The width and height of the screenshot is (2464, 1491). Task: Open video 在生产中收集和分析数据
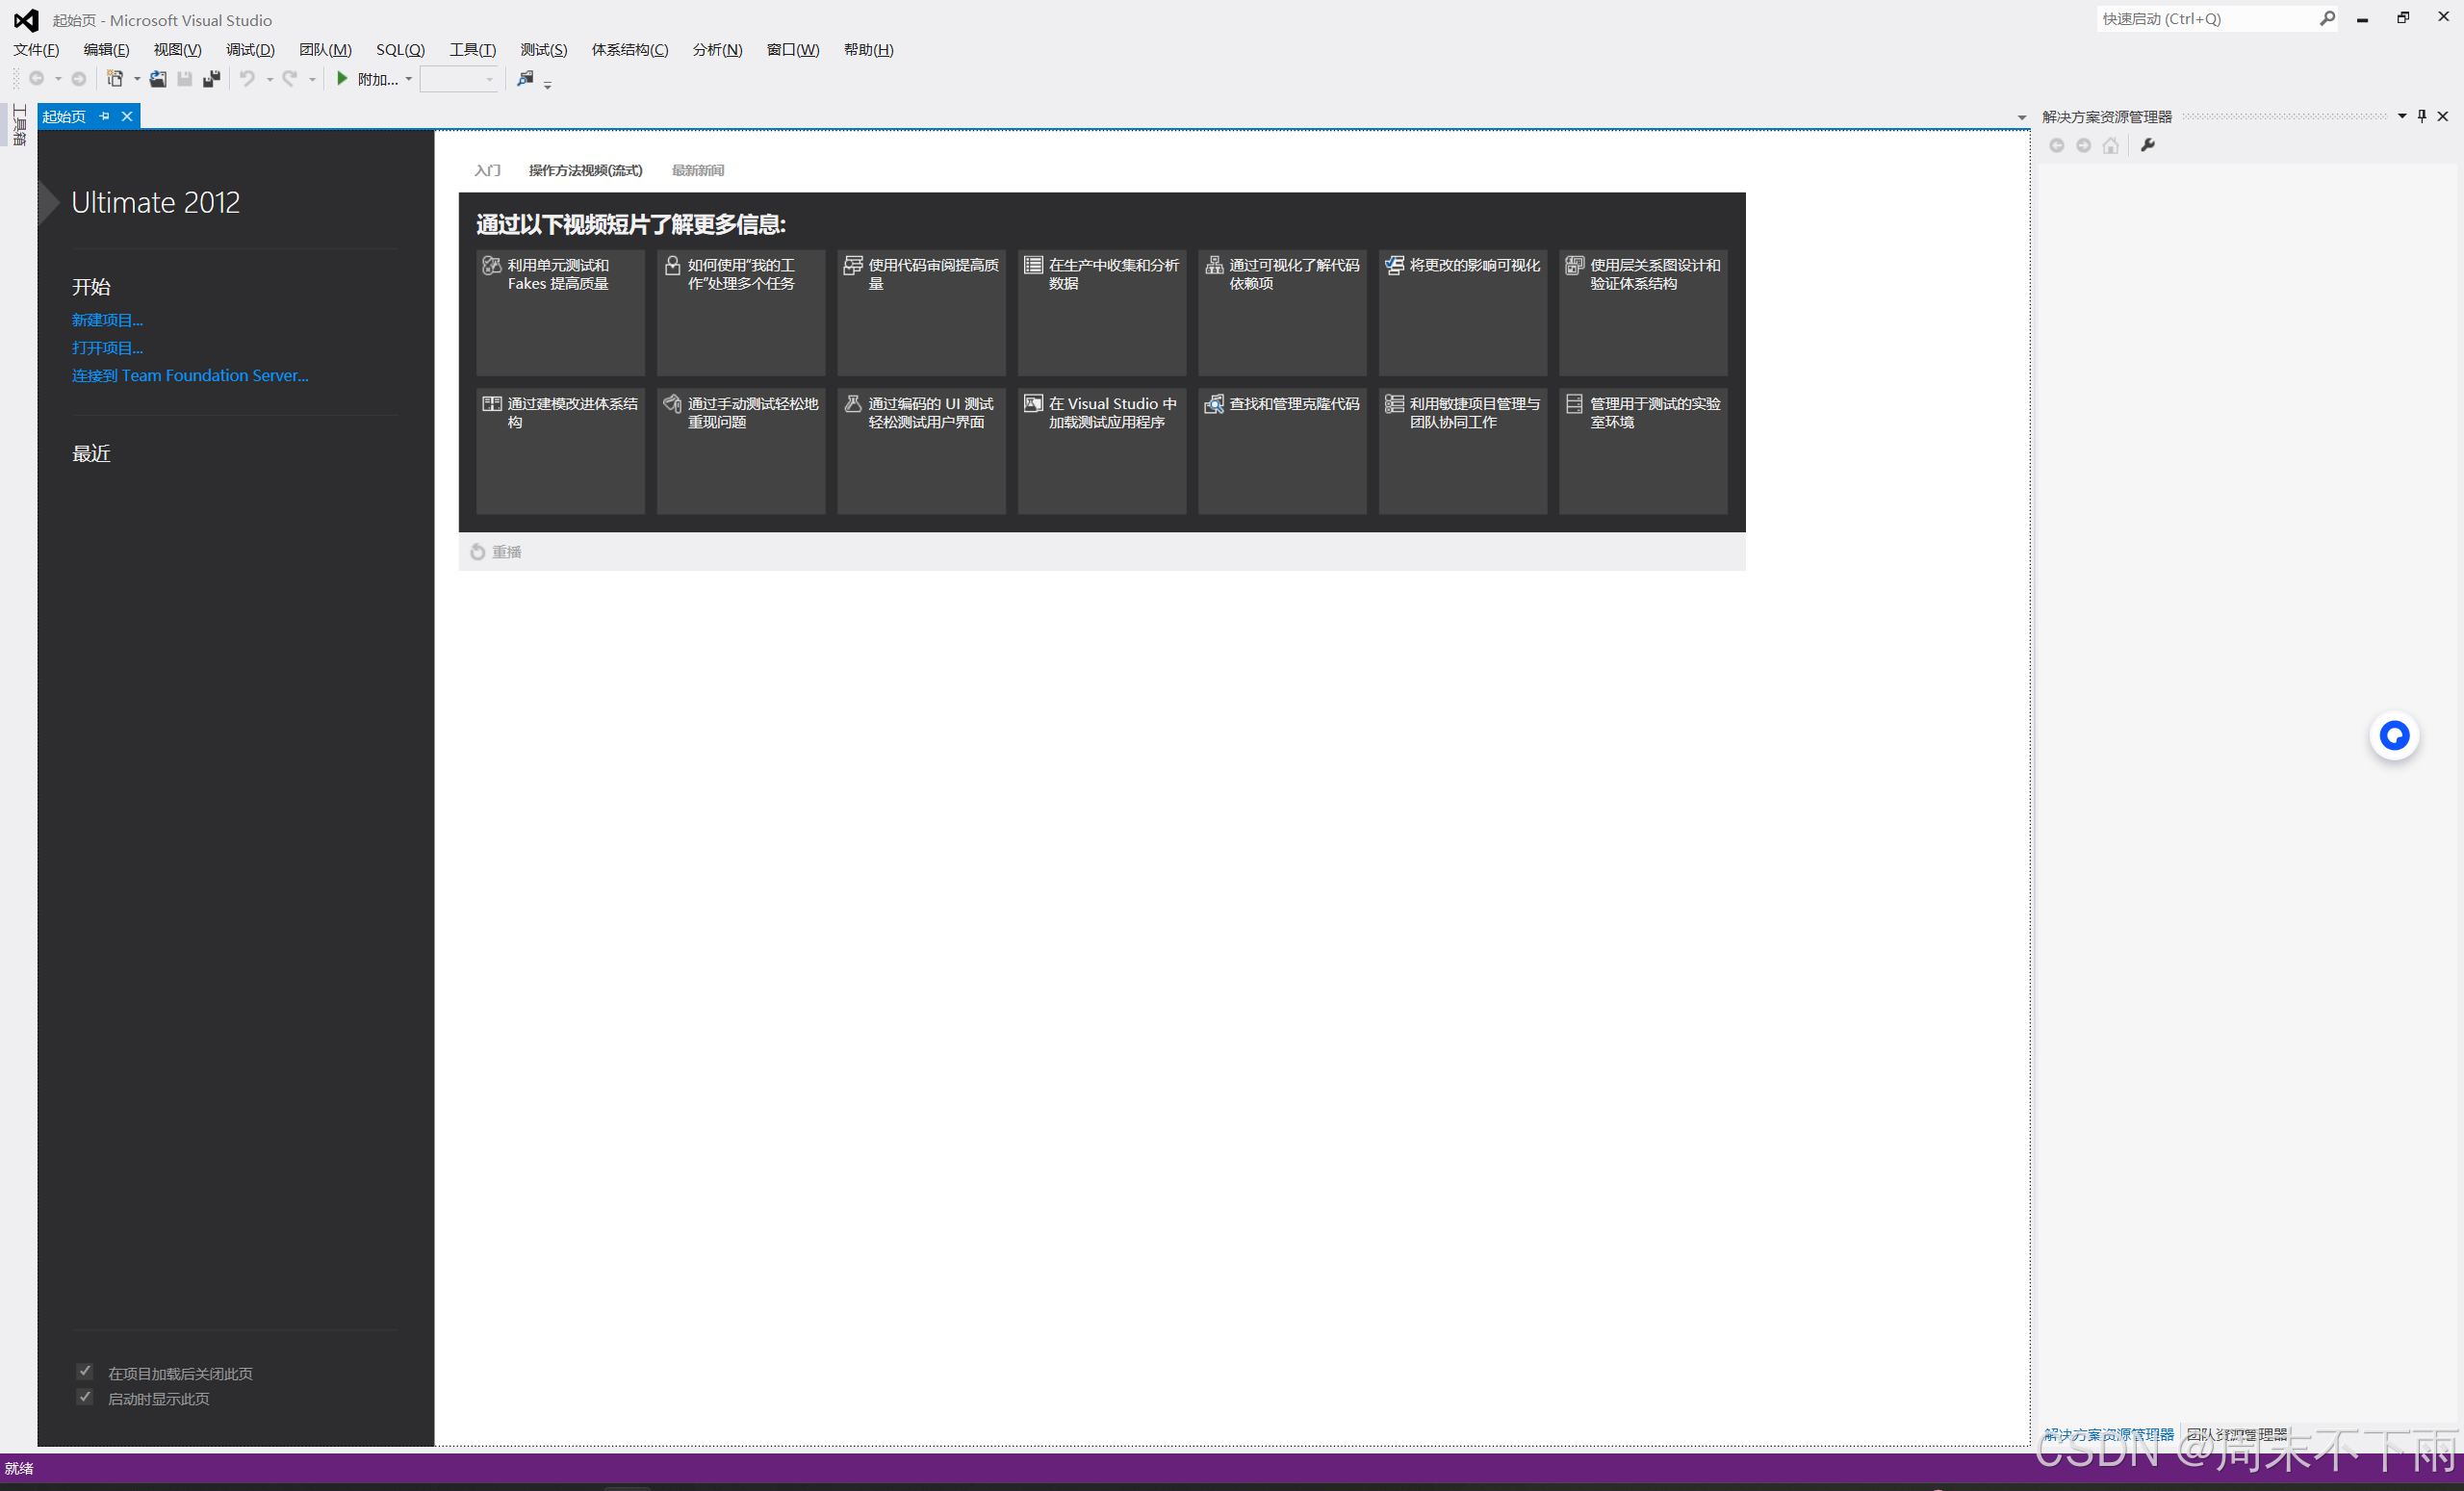pyautogui.click(x=1102, y=313)
